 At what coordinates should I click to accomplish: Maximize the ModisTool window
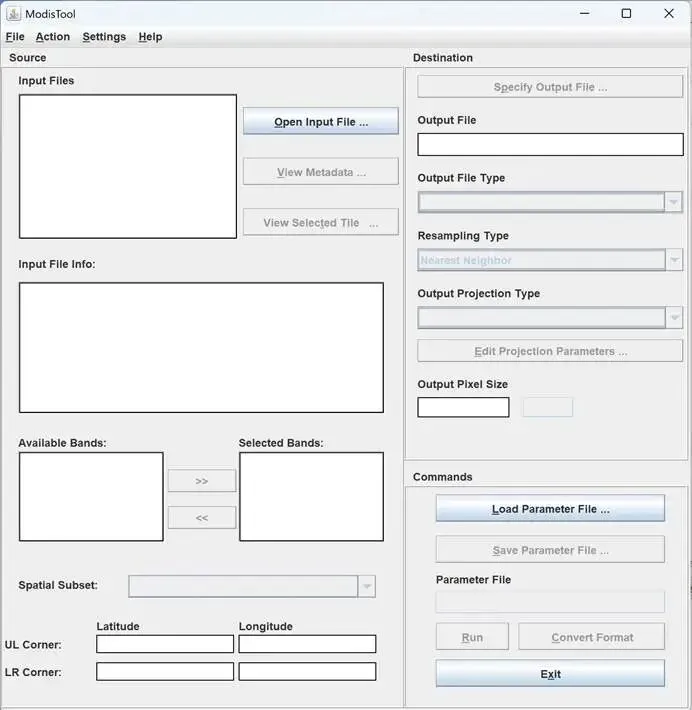(626, 14)
